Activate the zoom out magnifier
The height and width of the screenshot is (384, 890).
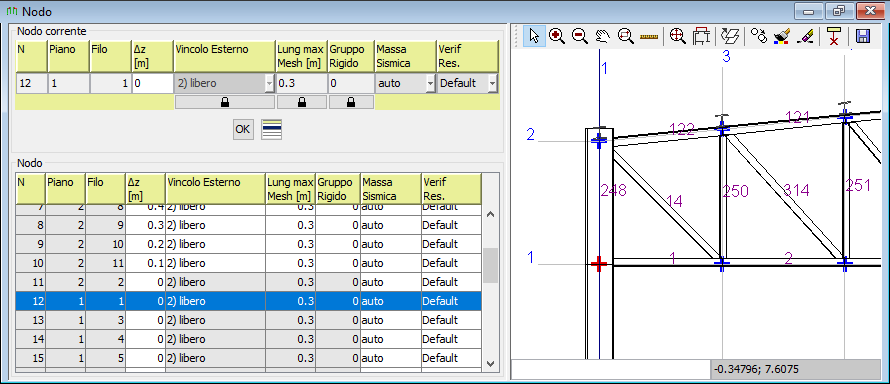click(580, 36)
